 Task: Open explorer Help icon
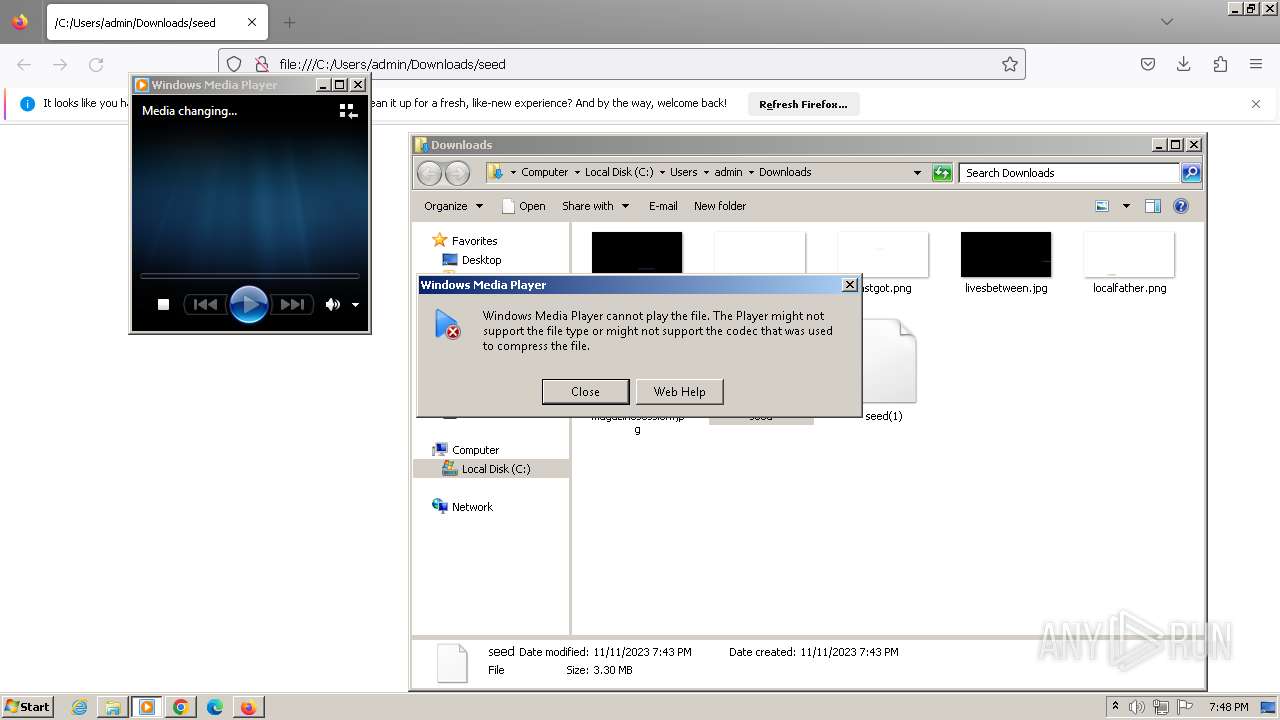click(1181, 206)
